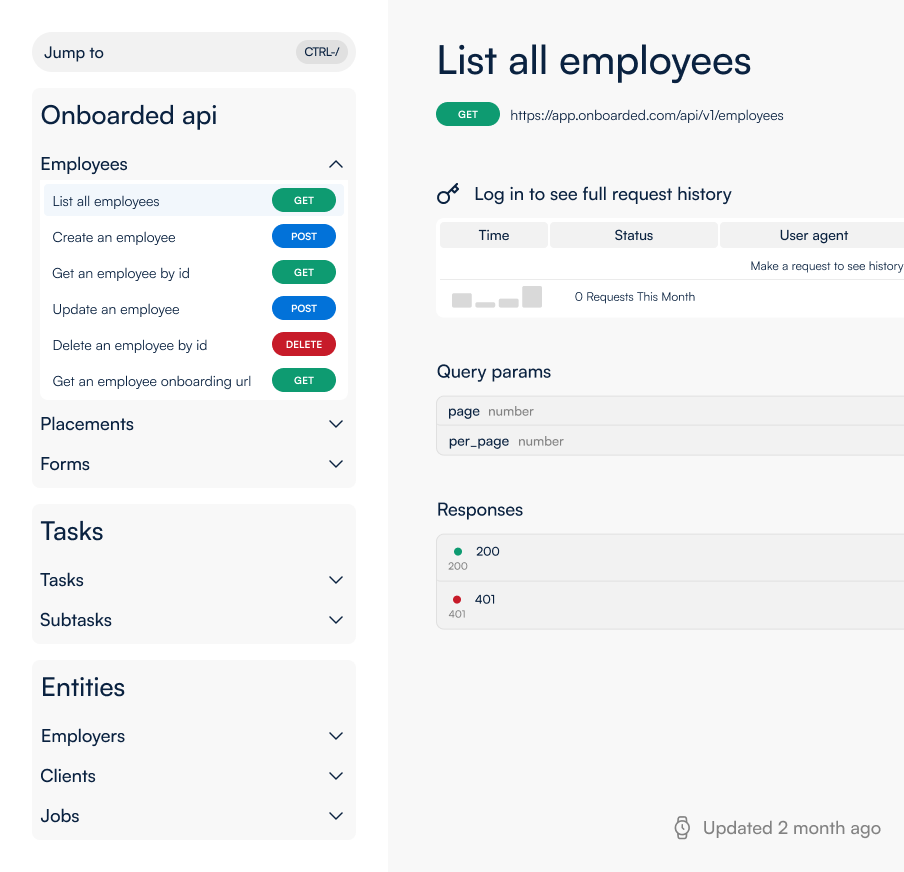This screenshot has width=904, height=872.
Task: Click Log in to see full request history
Action: 602,194
